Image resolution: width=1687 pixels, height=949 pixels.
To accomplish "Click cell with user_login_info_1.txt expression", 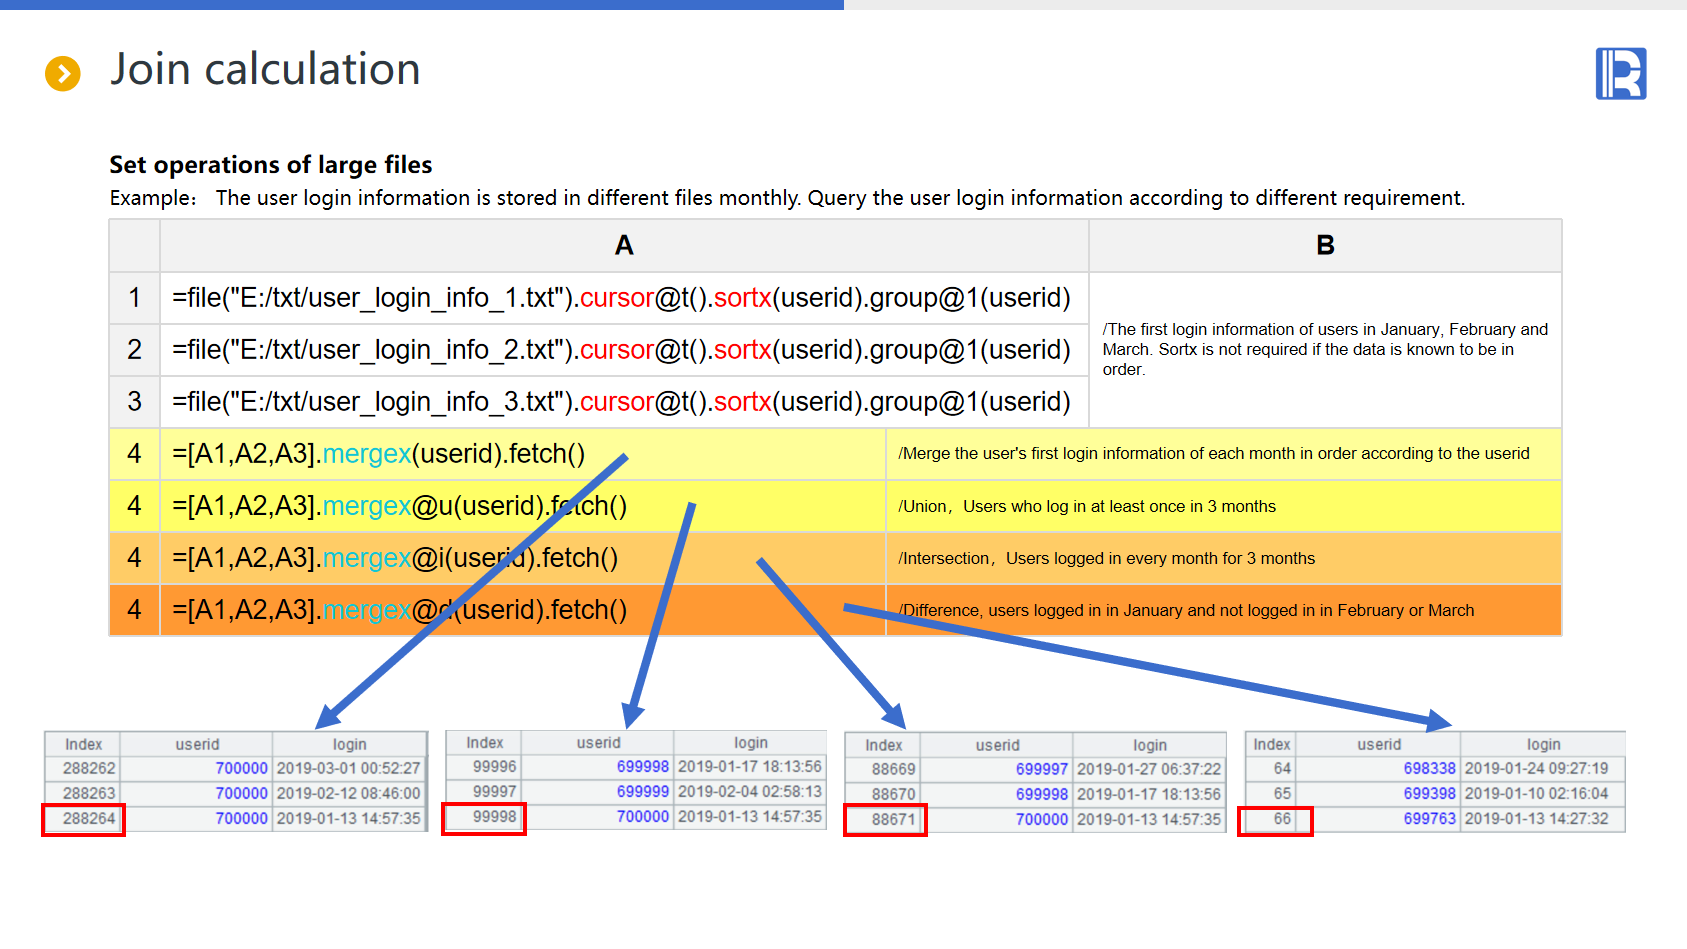I will click(x=621, y=298).
